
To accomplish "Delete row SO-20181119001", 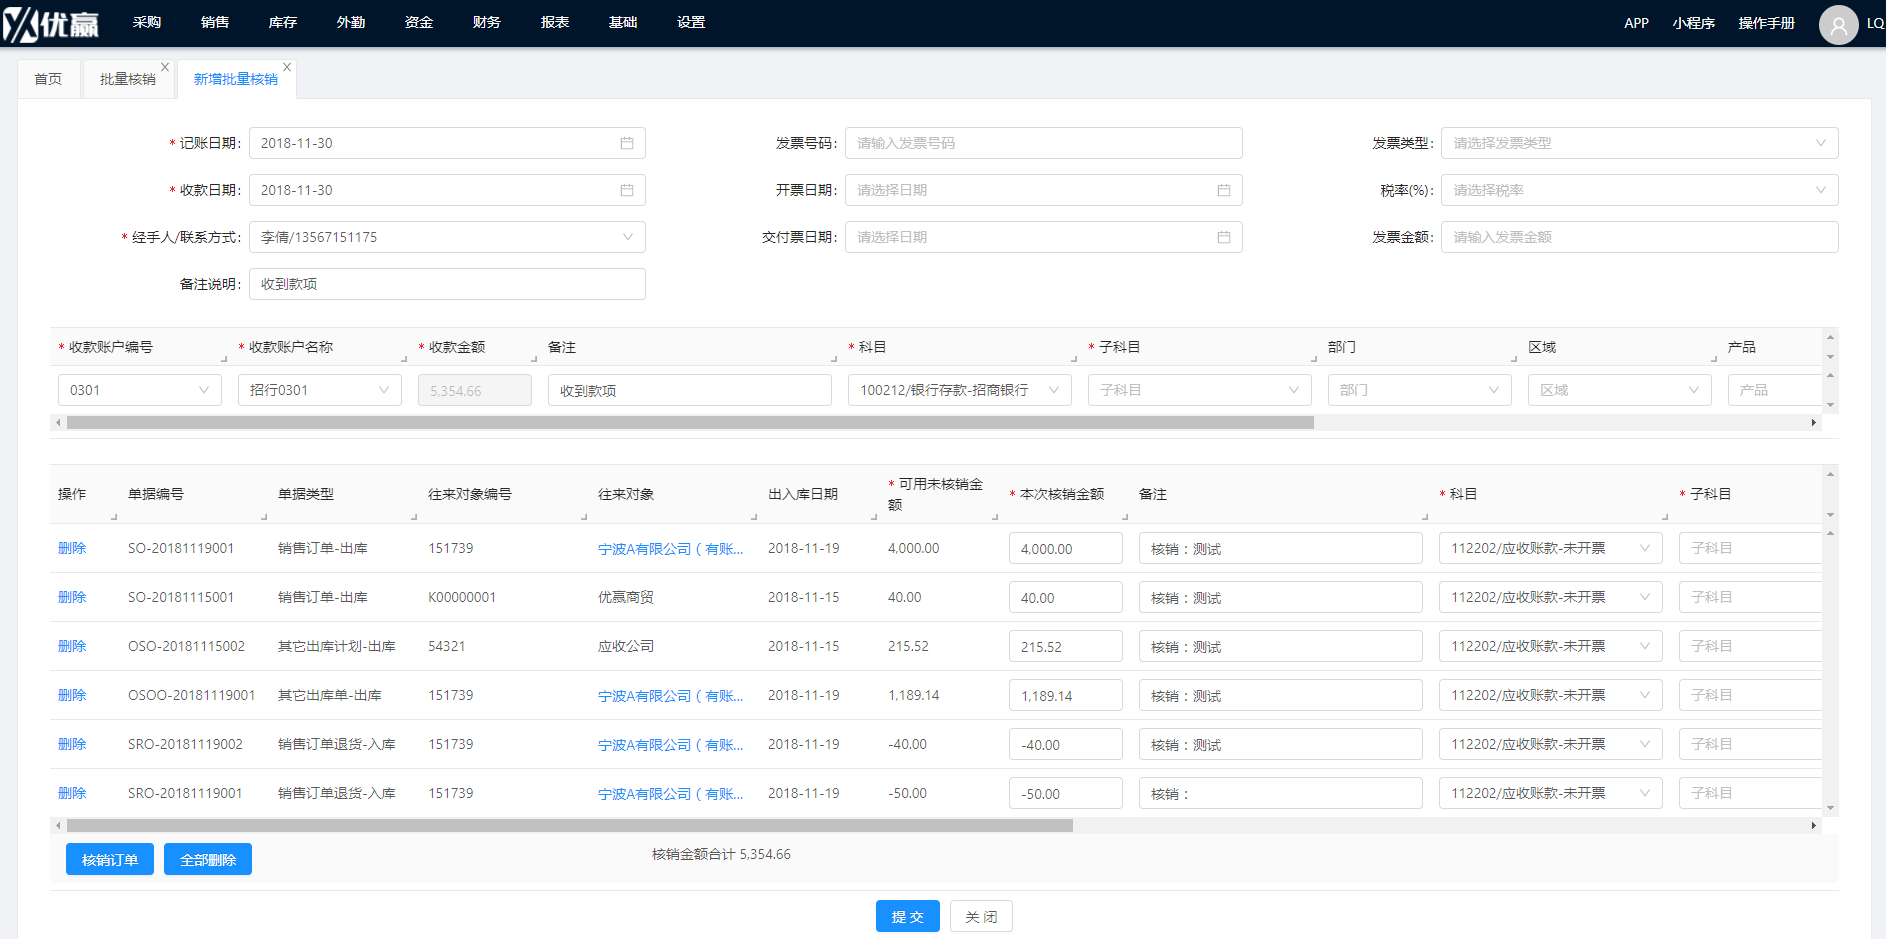I will [x=72, y=548].
